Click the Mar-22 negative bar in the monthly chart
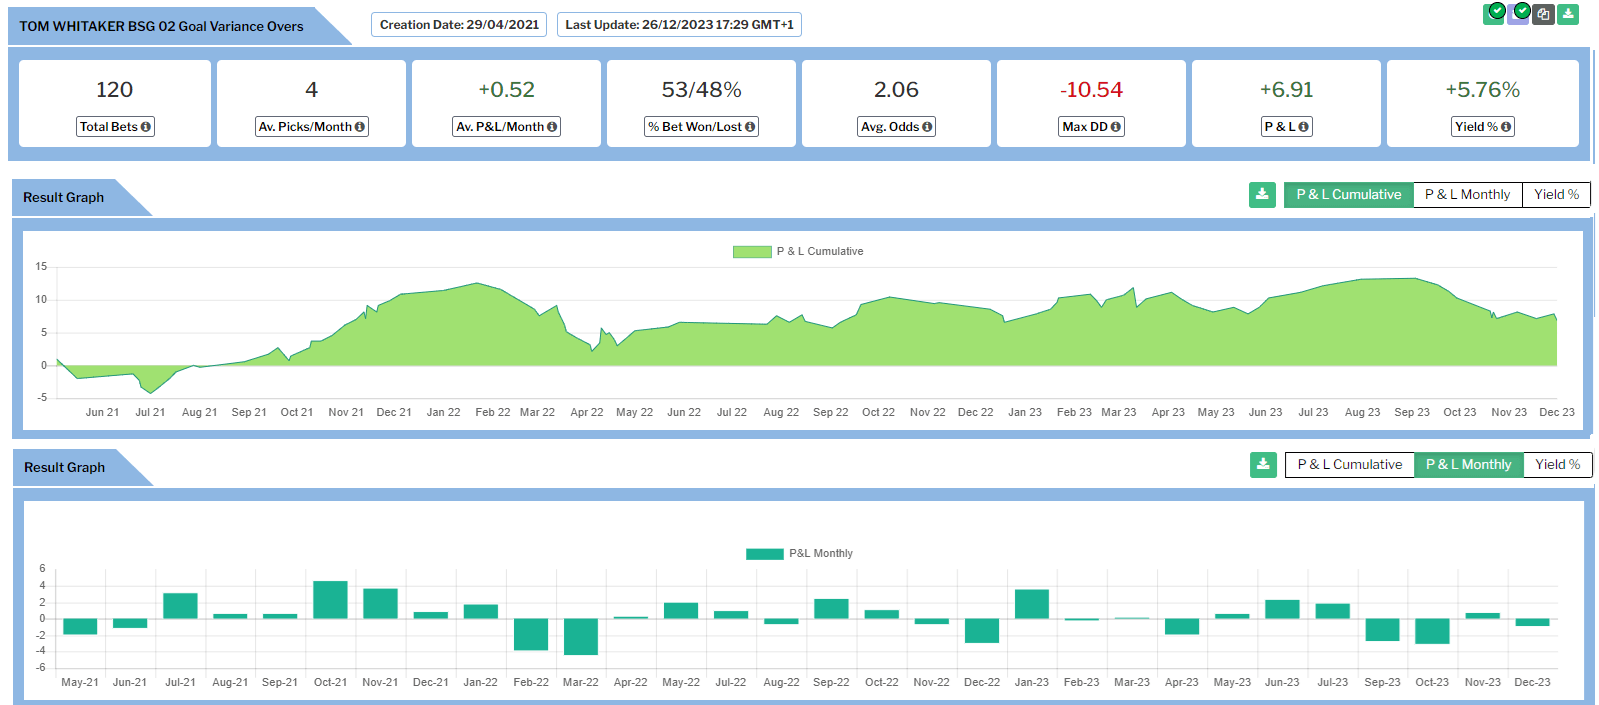 point(581,637)
